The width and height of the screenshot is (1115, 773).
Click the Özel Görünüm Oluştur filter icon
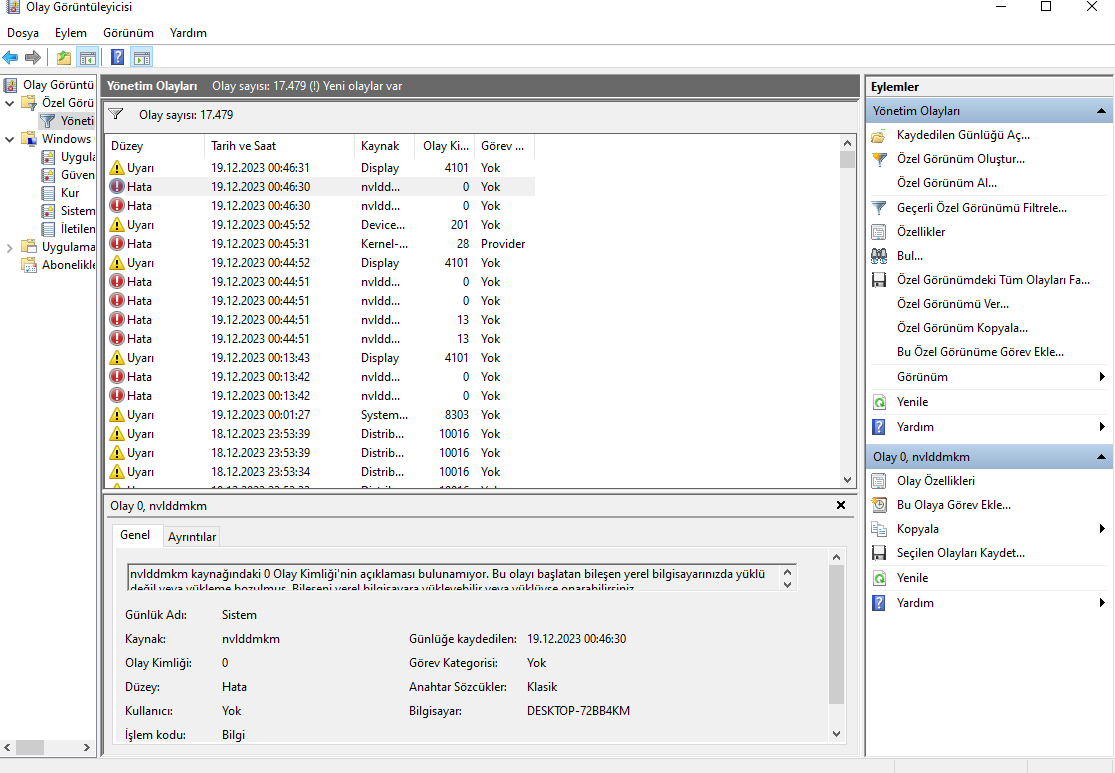[x=879, y=159]
